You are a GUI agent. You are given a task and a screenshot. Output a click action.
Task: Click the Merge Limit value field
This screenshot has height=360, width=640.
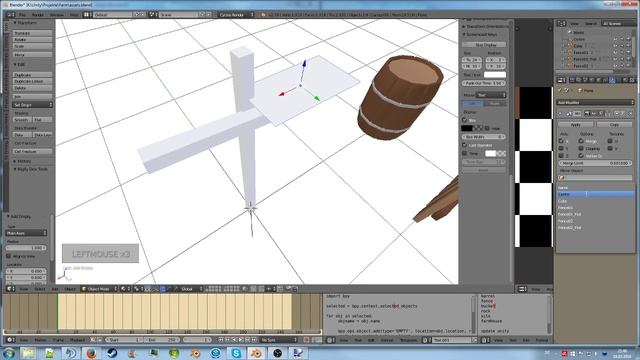click(595, 163)
